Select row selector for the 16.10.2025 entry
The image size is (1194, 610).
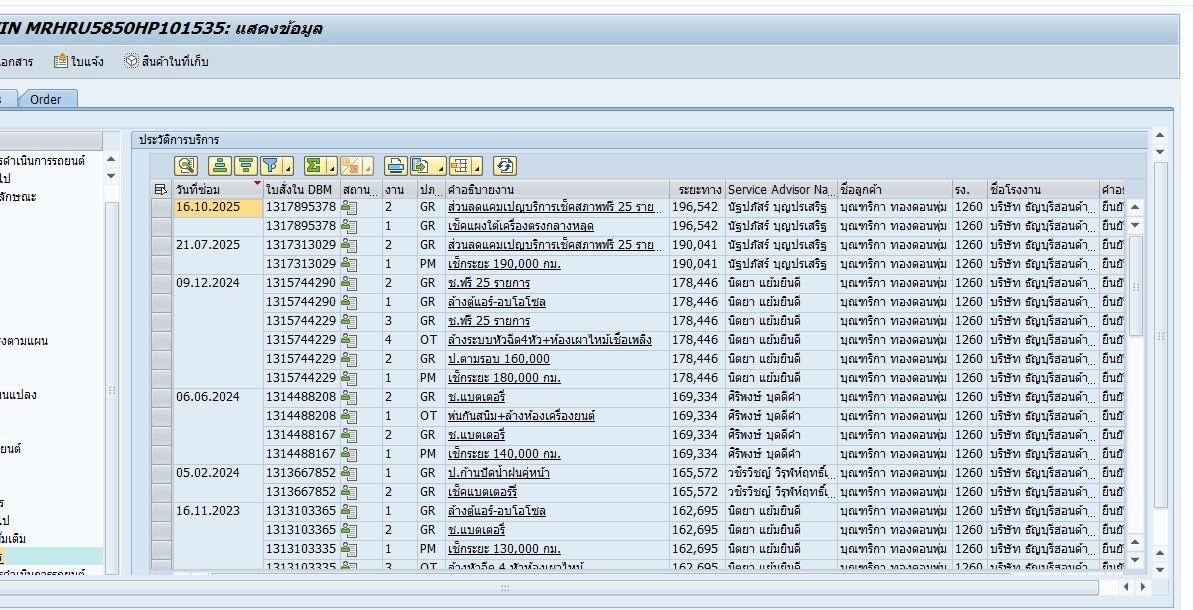pos(160,207)
